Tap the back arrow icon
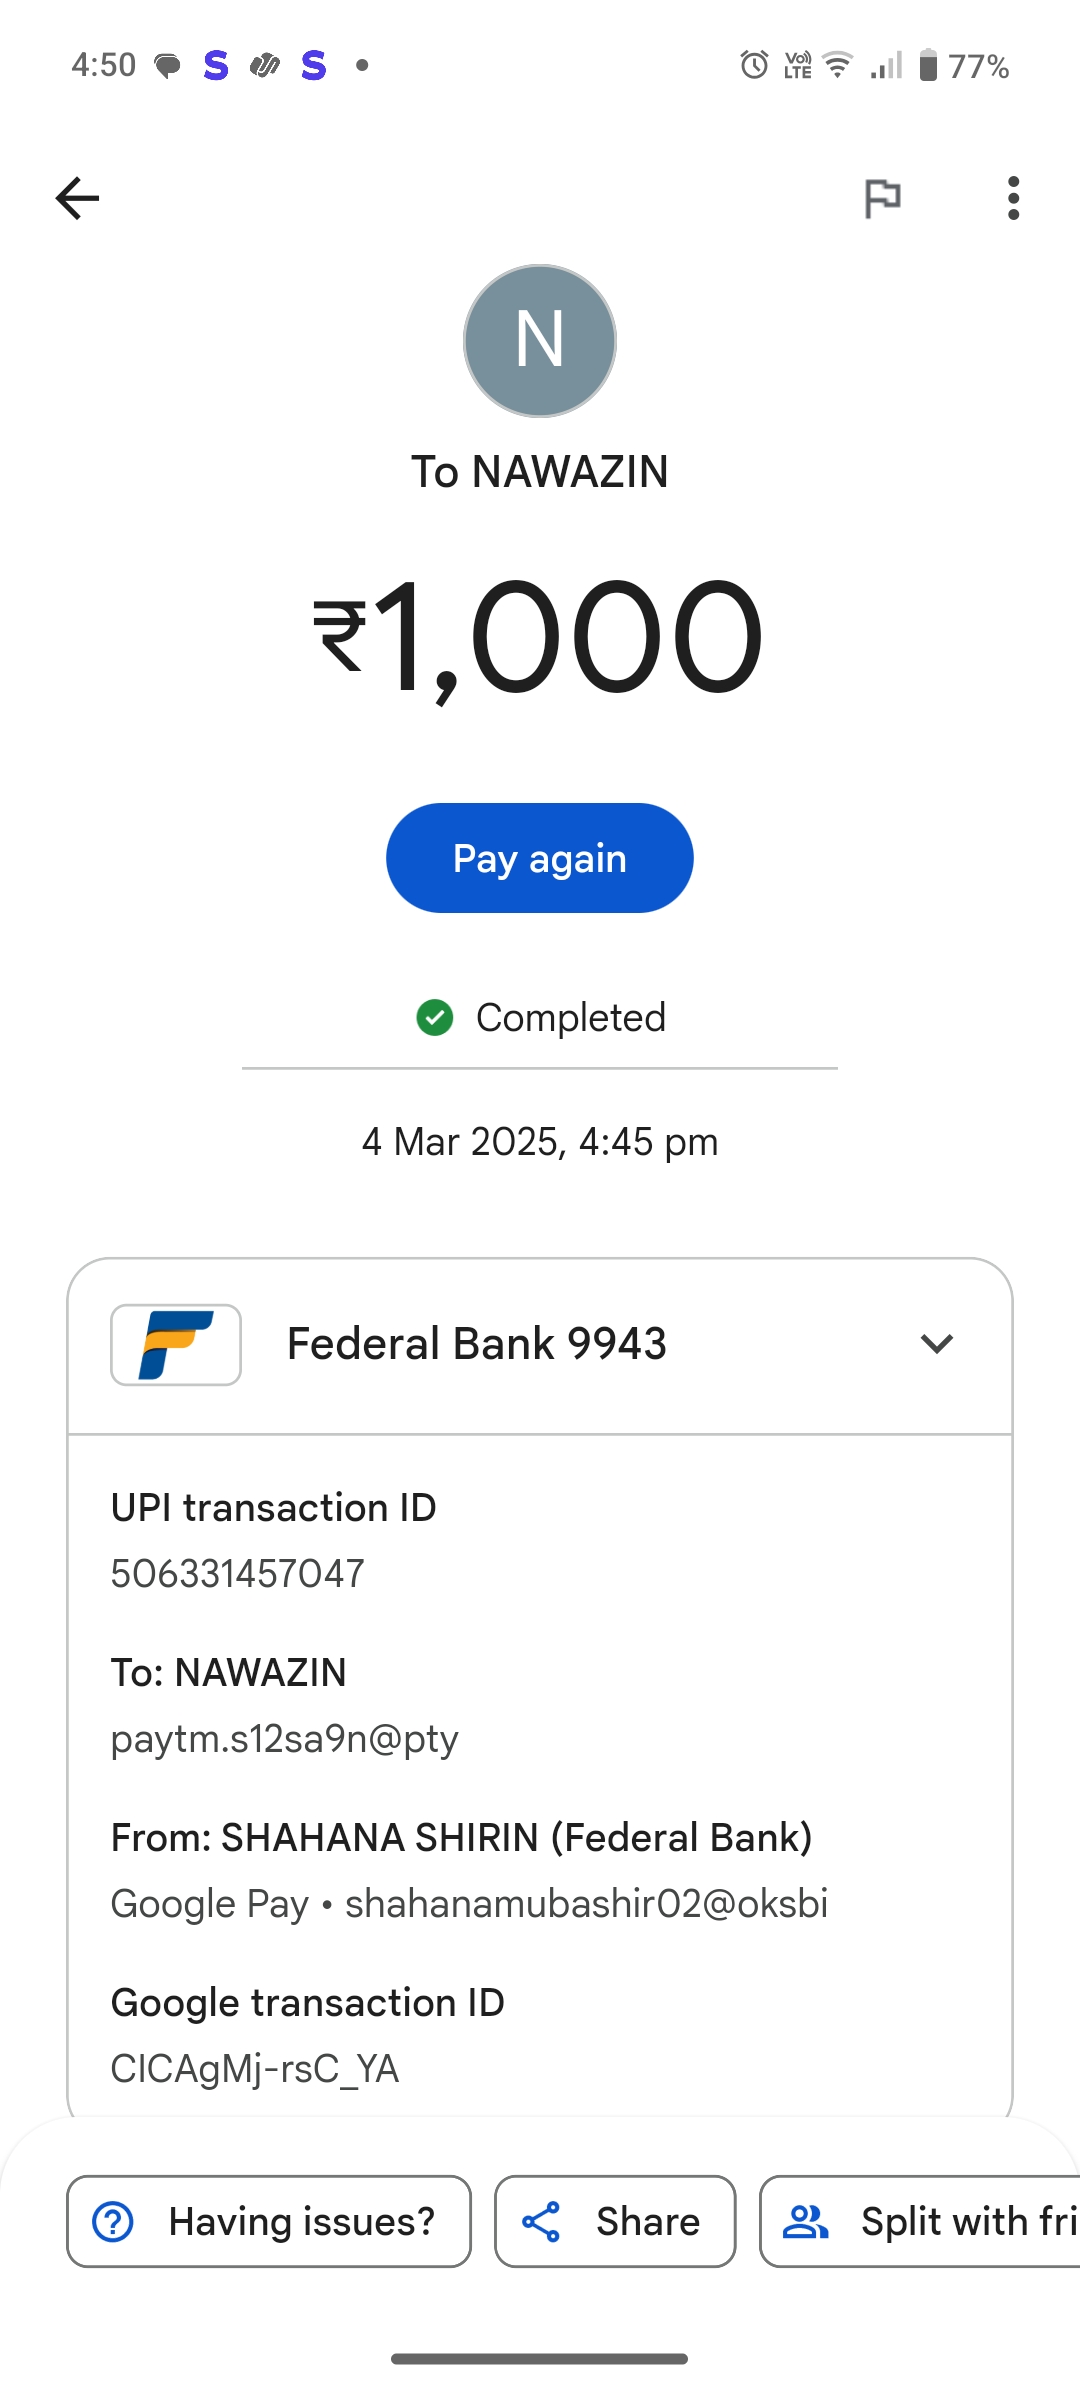 click(x=77, y=198)
